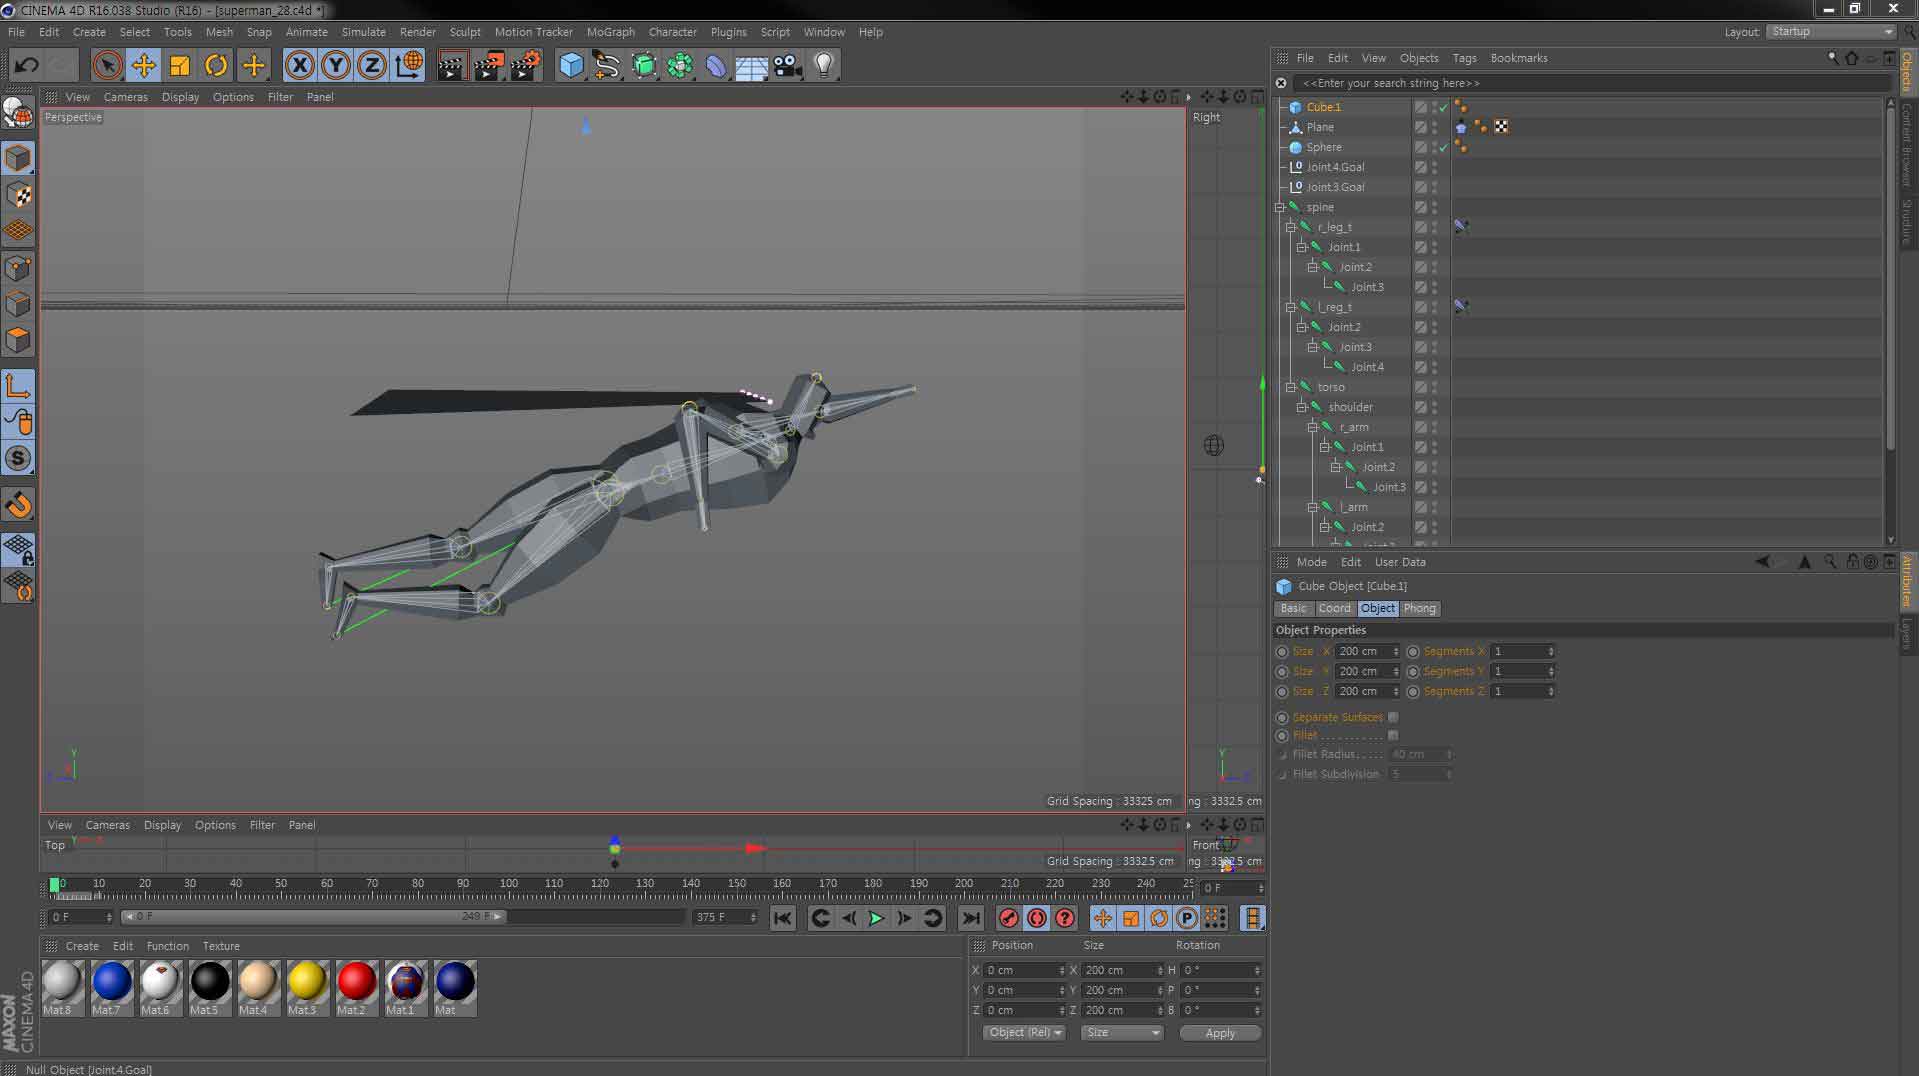Click the Apply button
The height and width of the screenshot is (1076, 1919).
(x=1220, y=1033)
